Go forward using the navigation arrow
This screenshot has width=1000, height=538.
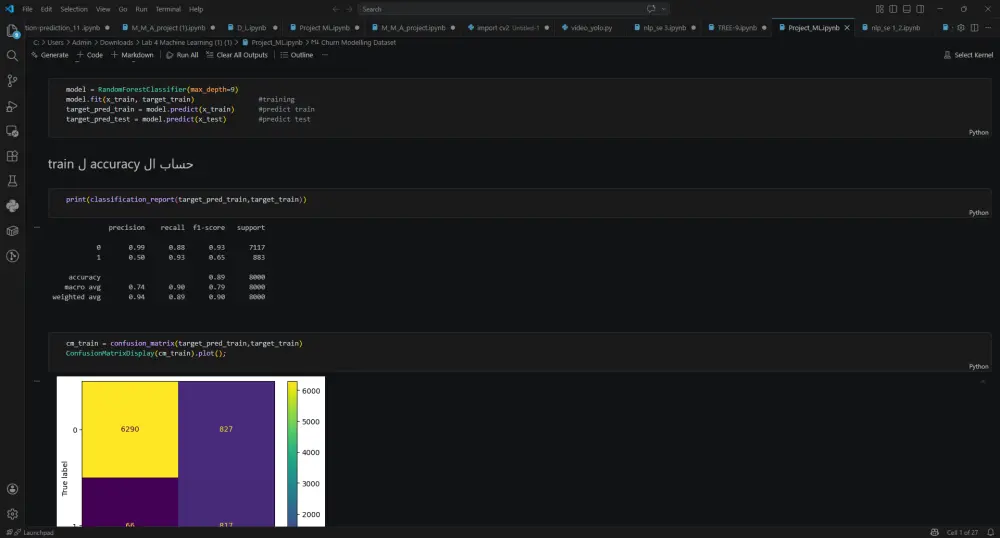[x=349, y=9]
